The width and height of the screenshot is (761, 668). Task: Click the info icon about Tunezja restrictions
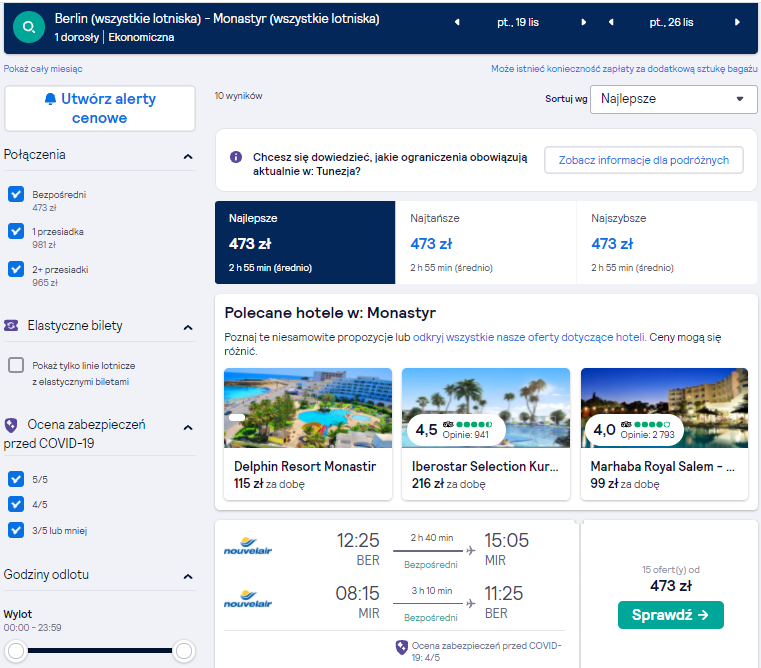236,157
